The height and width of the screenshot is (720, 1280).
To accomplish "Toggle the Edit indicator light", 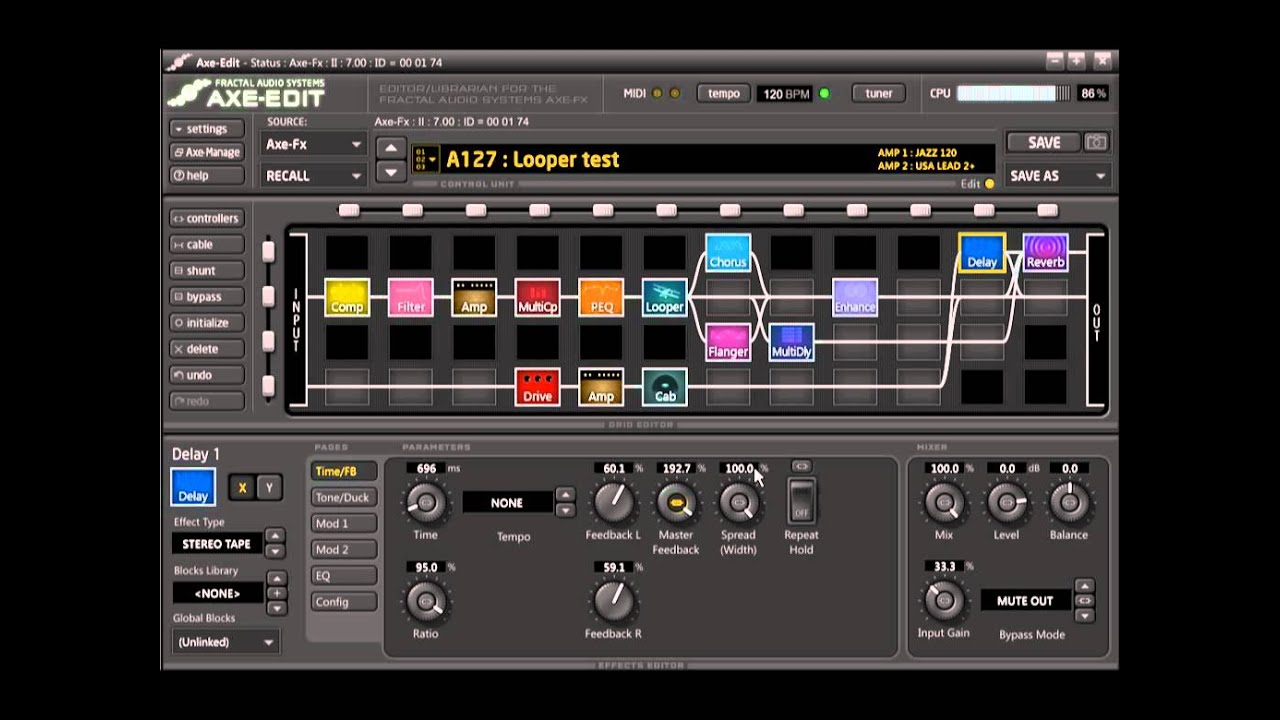I will 990,184.
